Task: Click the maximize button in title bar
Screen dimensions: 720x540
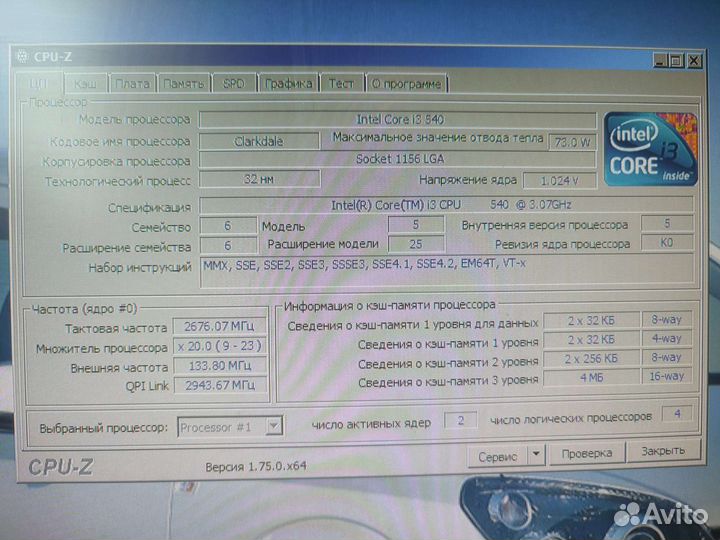Action: 677,61
